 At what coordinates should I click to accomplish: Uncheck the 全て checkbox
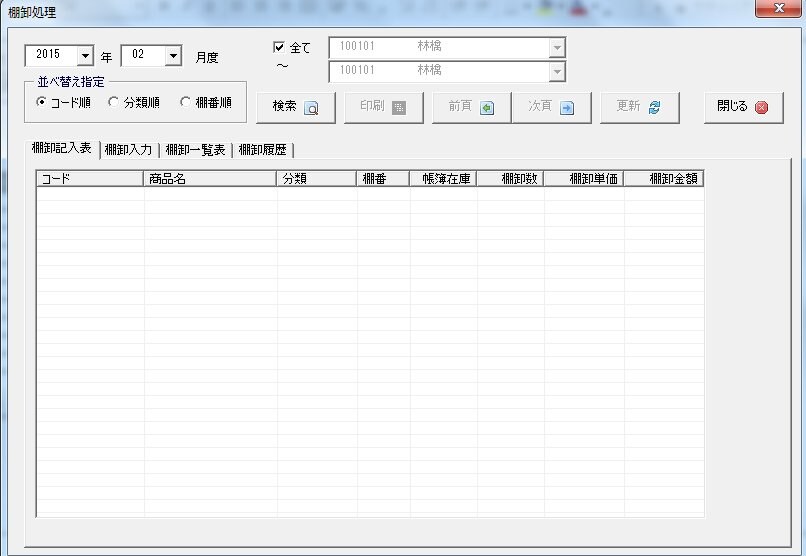[279, 47]
